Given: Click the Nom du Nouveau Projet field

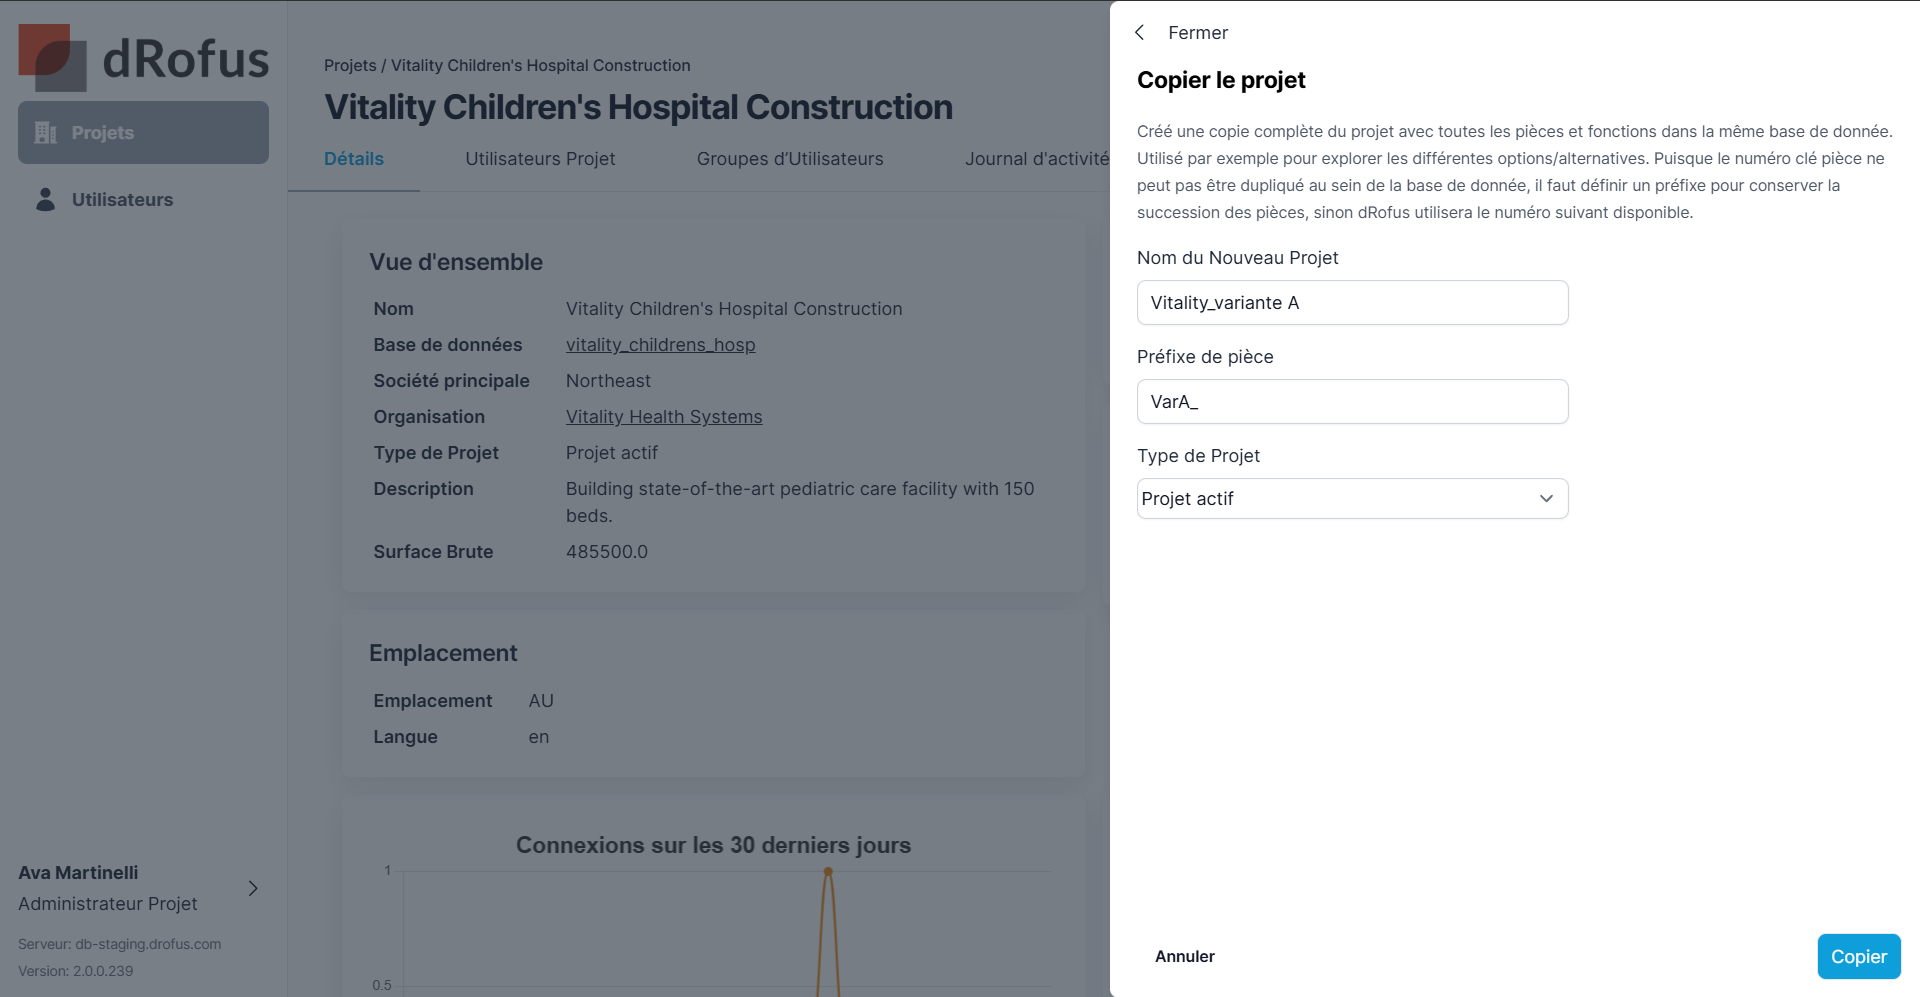Looking at the screenshot, I should 1352,303.
